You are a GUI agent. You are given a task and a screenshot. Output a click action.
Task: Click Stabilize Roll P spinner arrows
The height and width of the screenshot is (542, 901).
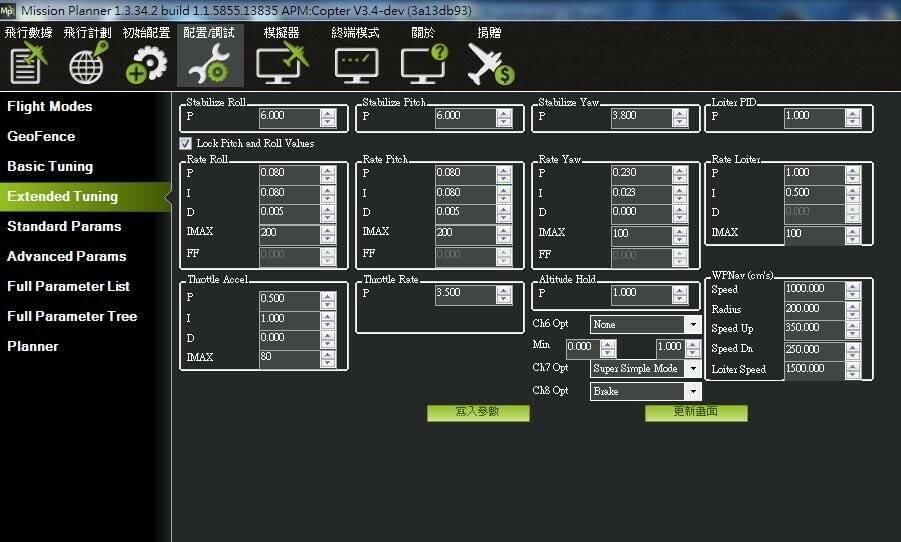328,118
